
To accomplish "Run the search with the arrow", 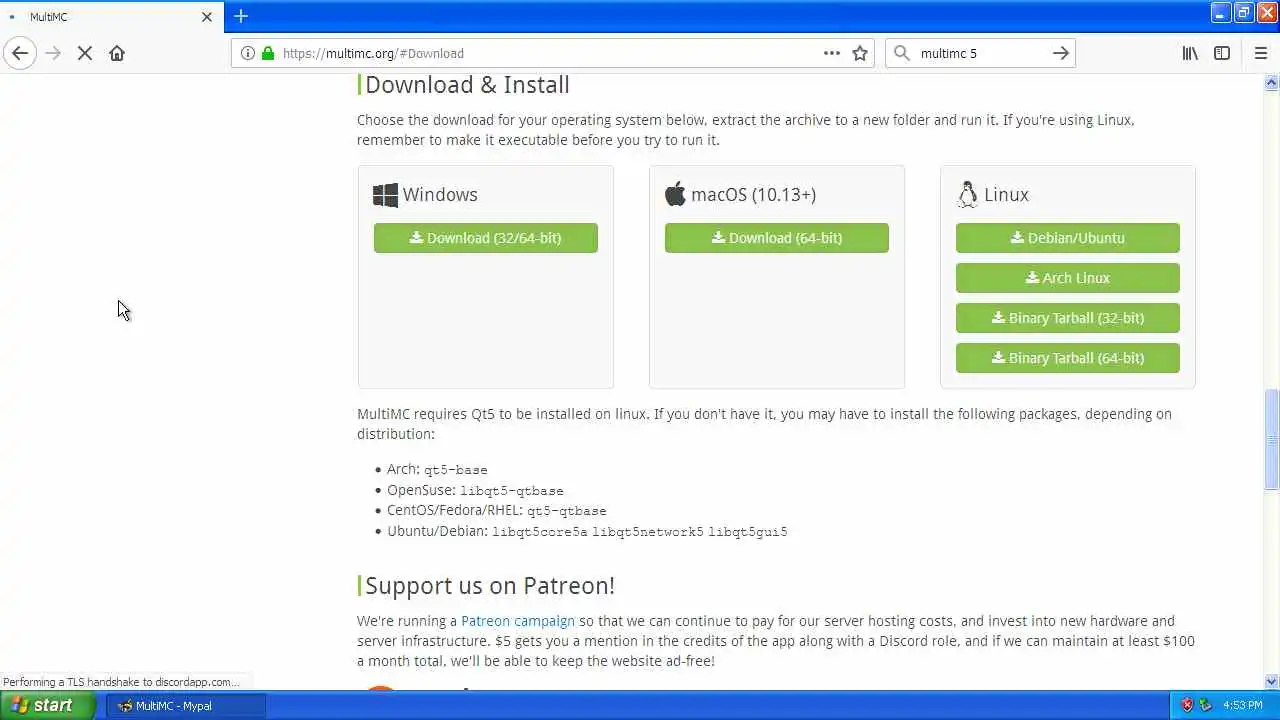I will click(x=1061, y=53).
